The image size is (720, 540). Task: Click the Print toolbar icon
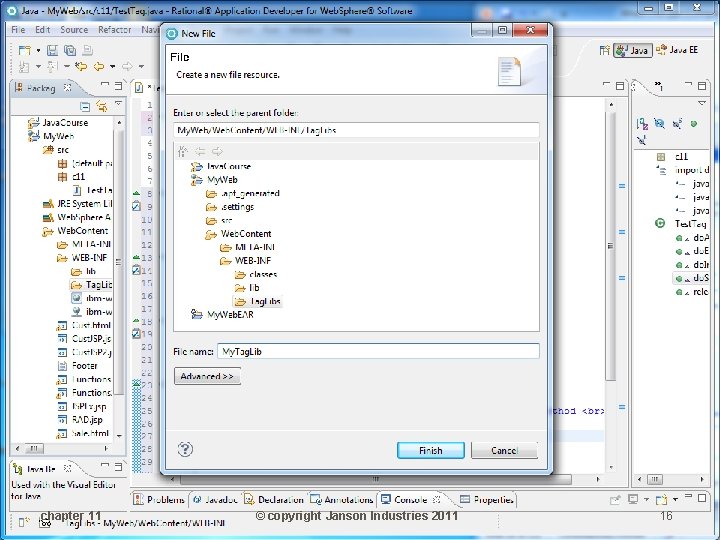87,50
